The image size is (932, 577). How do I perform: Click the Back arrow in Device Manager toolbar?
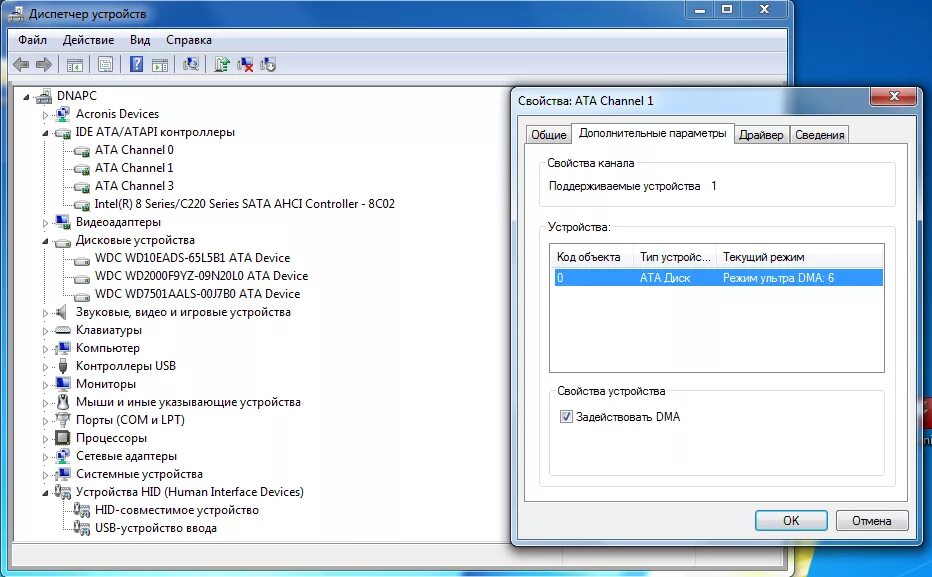(21, 64)
